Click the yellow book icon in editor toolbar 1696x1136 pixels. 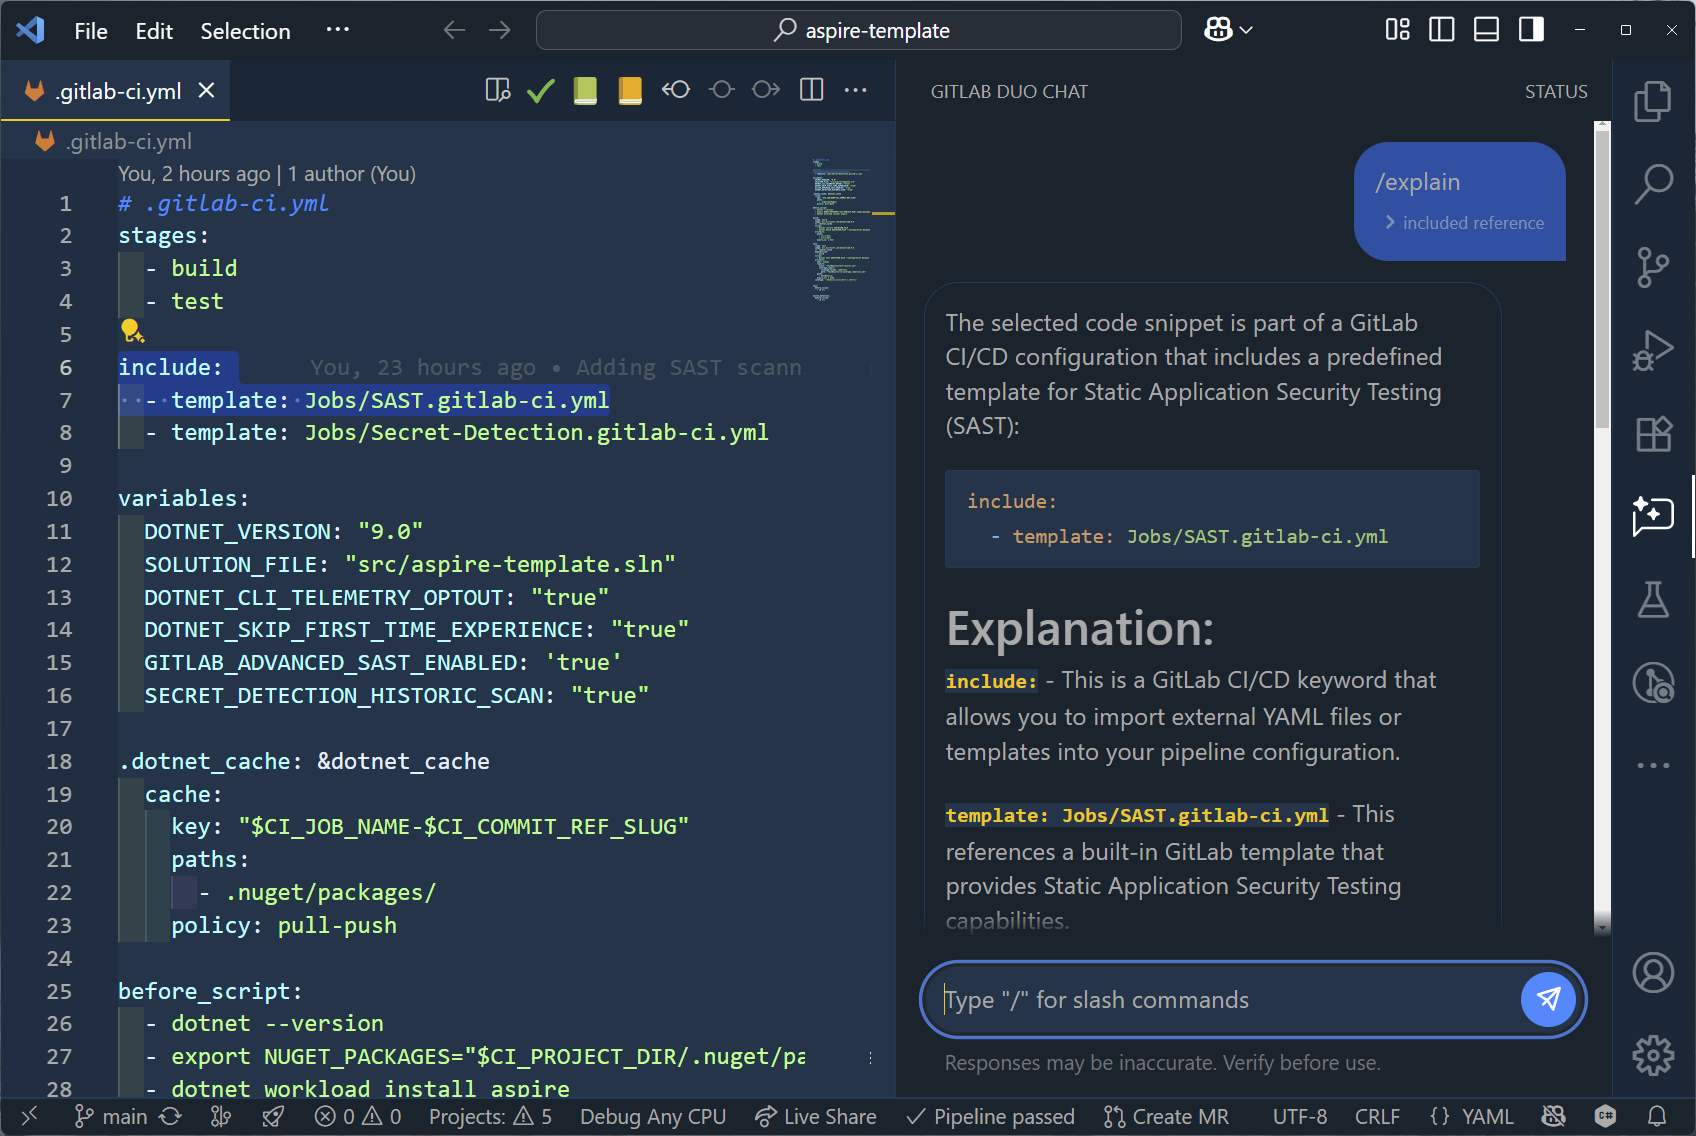[x=630, y=91]
